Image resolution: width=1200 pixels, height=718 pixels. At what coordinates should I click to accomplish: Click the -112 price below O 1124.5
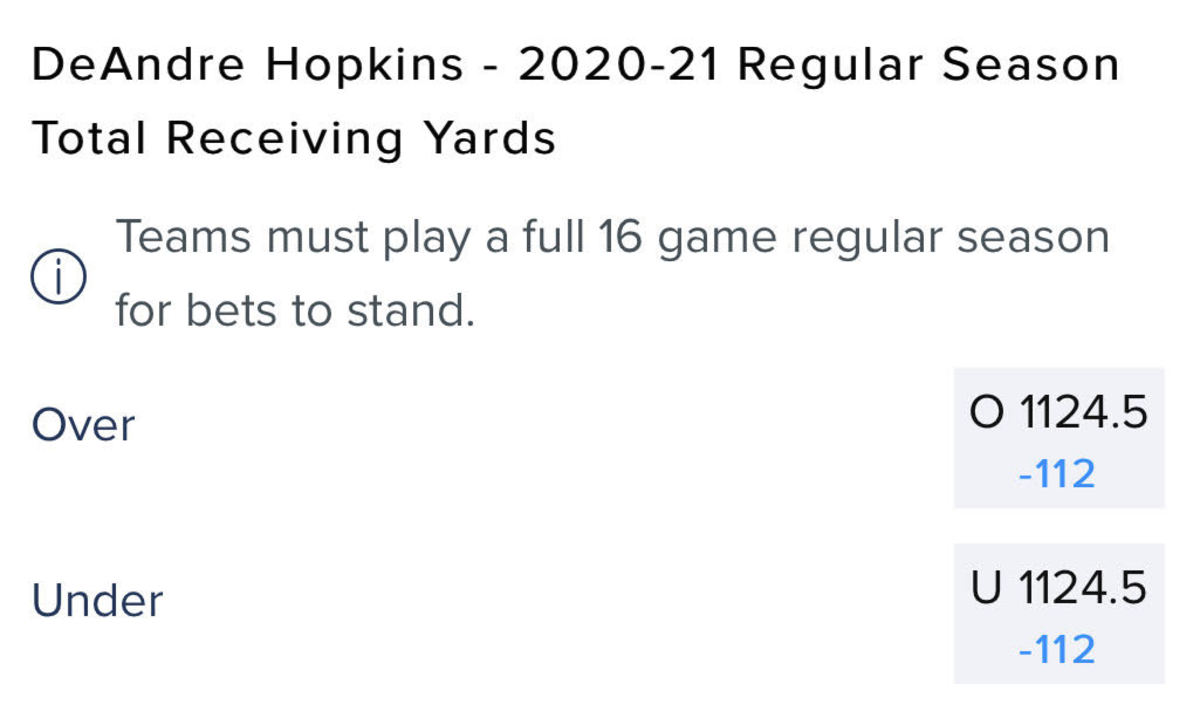point(1057,474)
